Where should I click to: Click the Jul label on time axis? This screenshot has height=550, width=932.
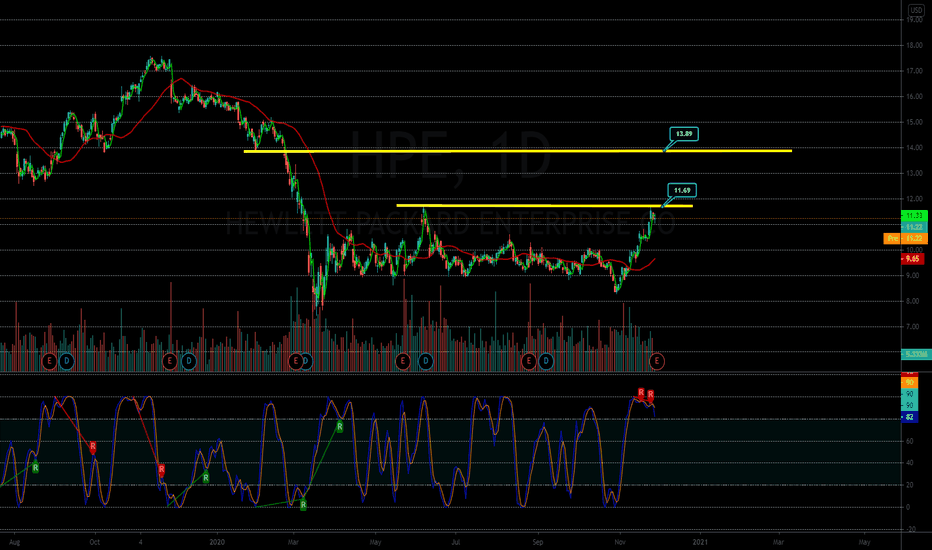click(x=455, y=542)
